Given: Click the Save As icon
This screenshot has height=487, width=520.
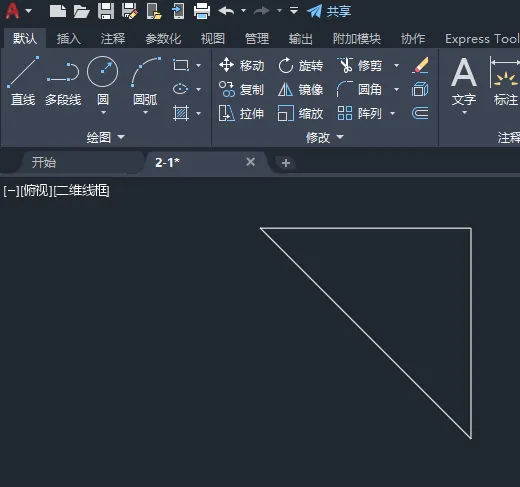Looking at the screenshot, I should pos(130,11).
